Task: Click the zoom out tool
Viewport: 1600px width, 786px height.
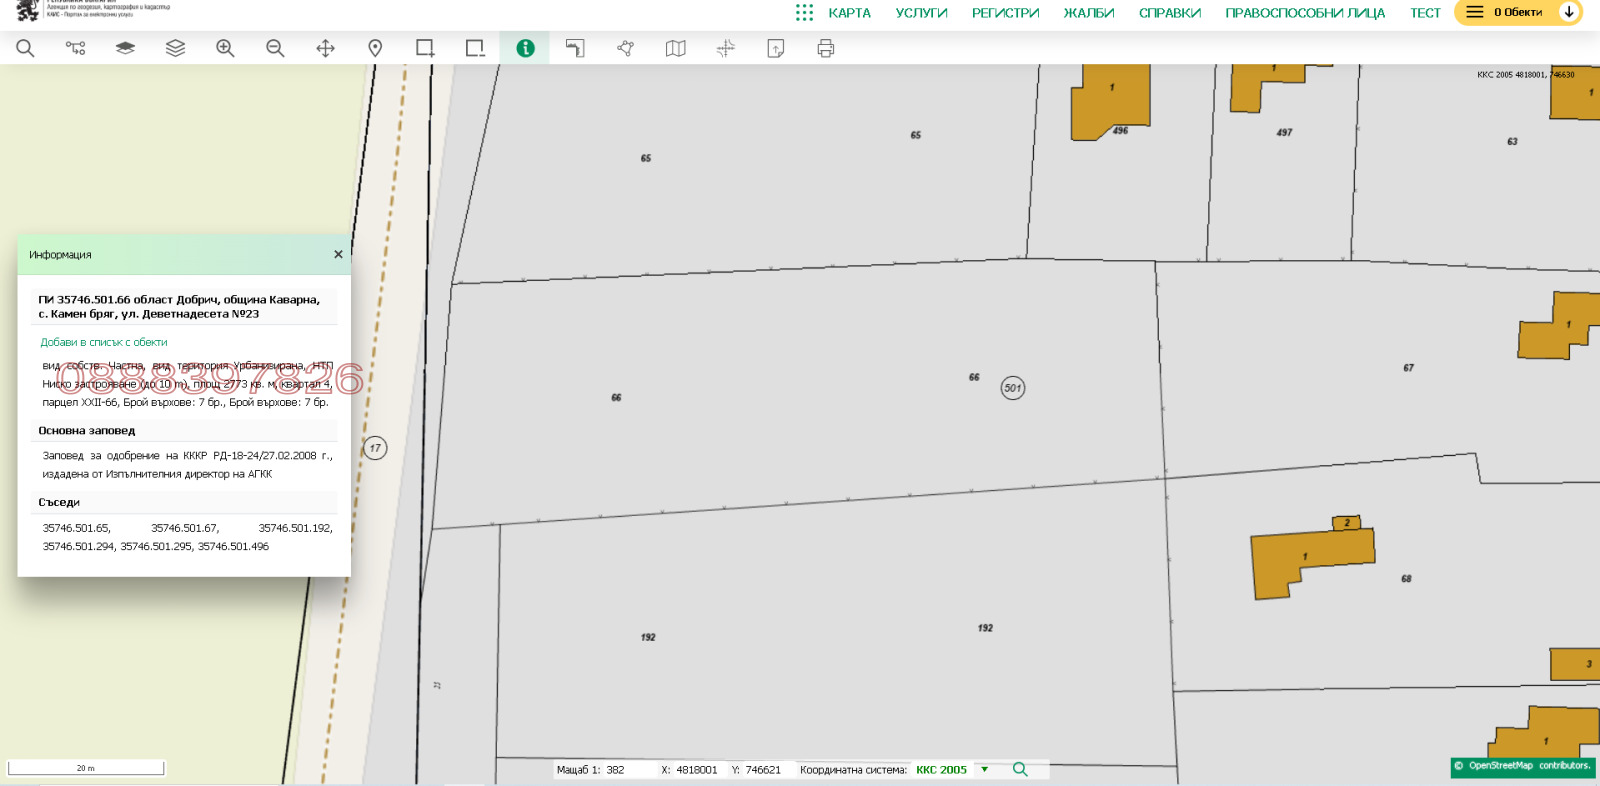Action: coord(275,48)
